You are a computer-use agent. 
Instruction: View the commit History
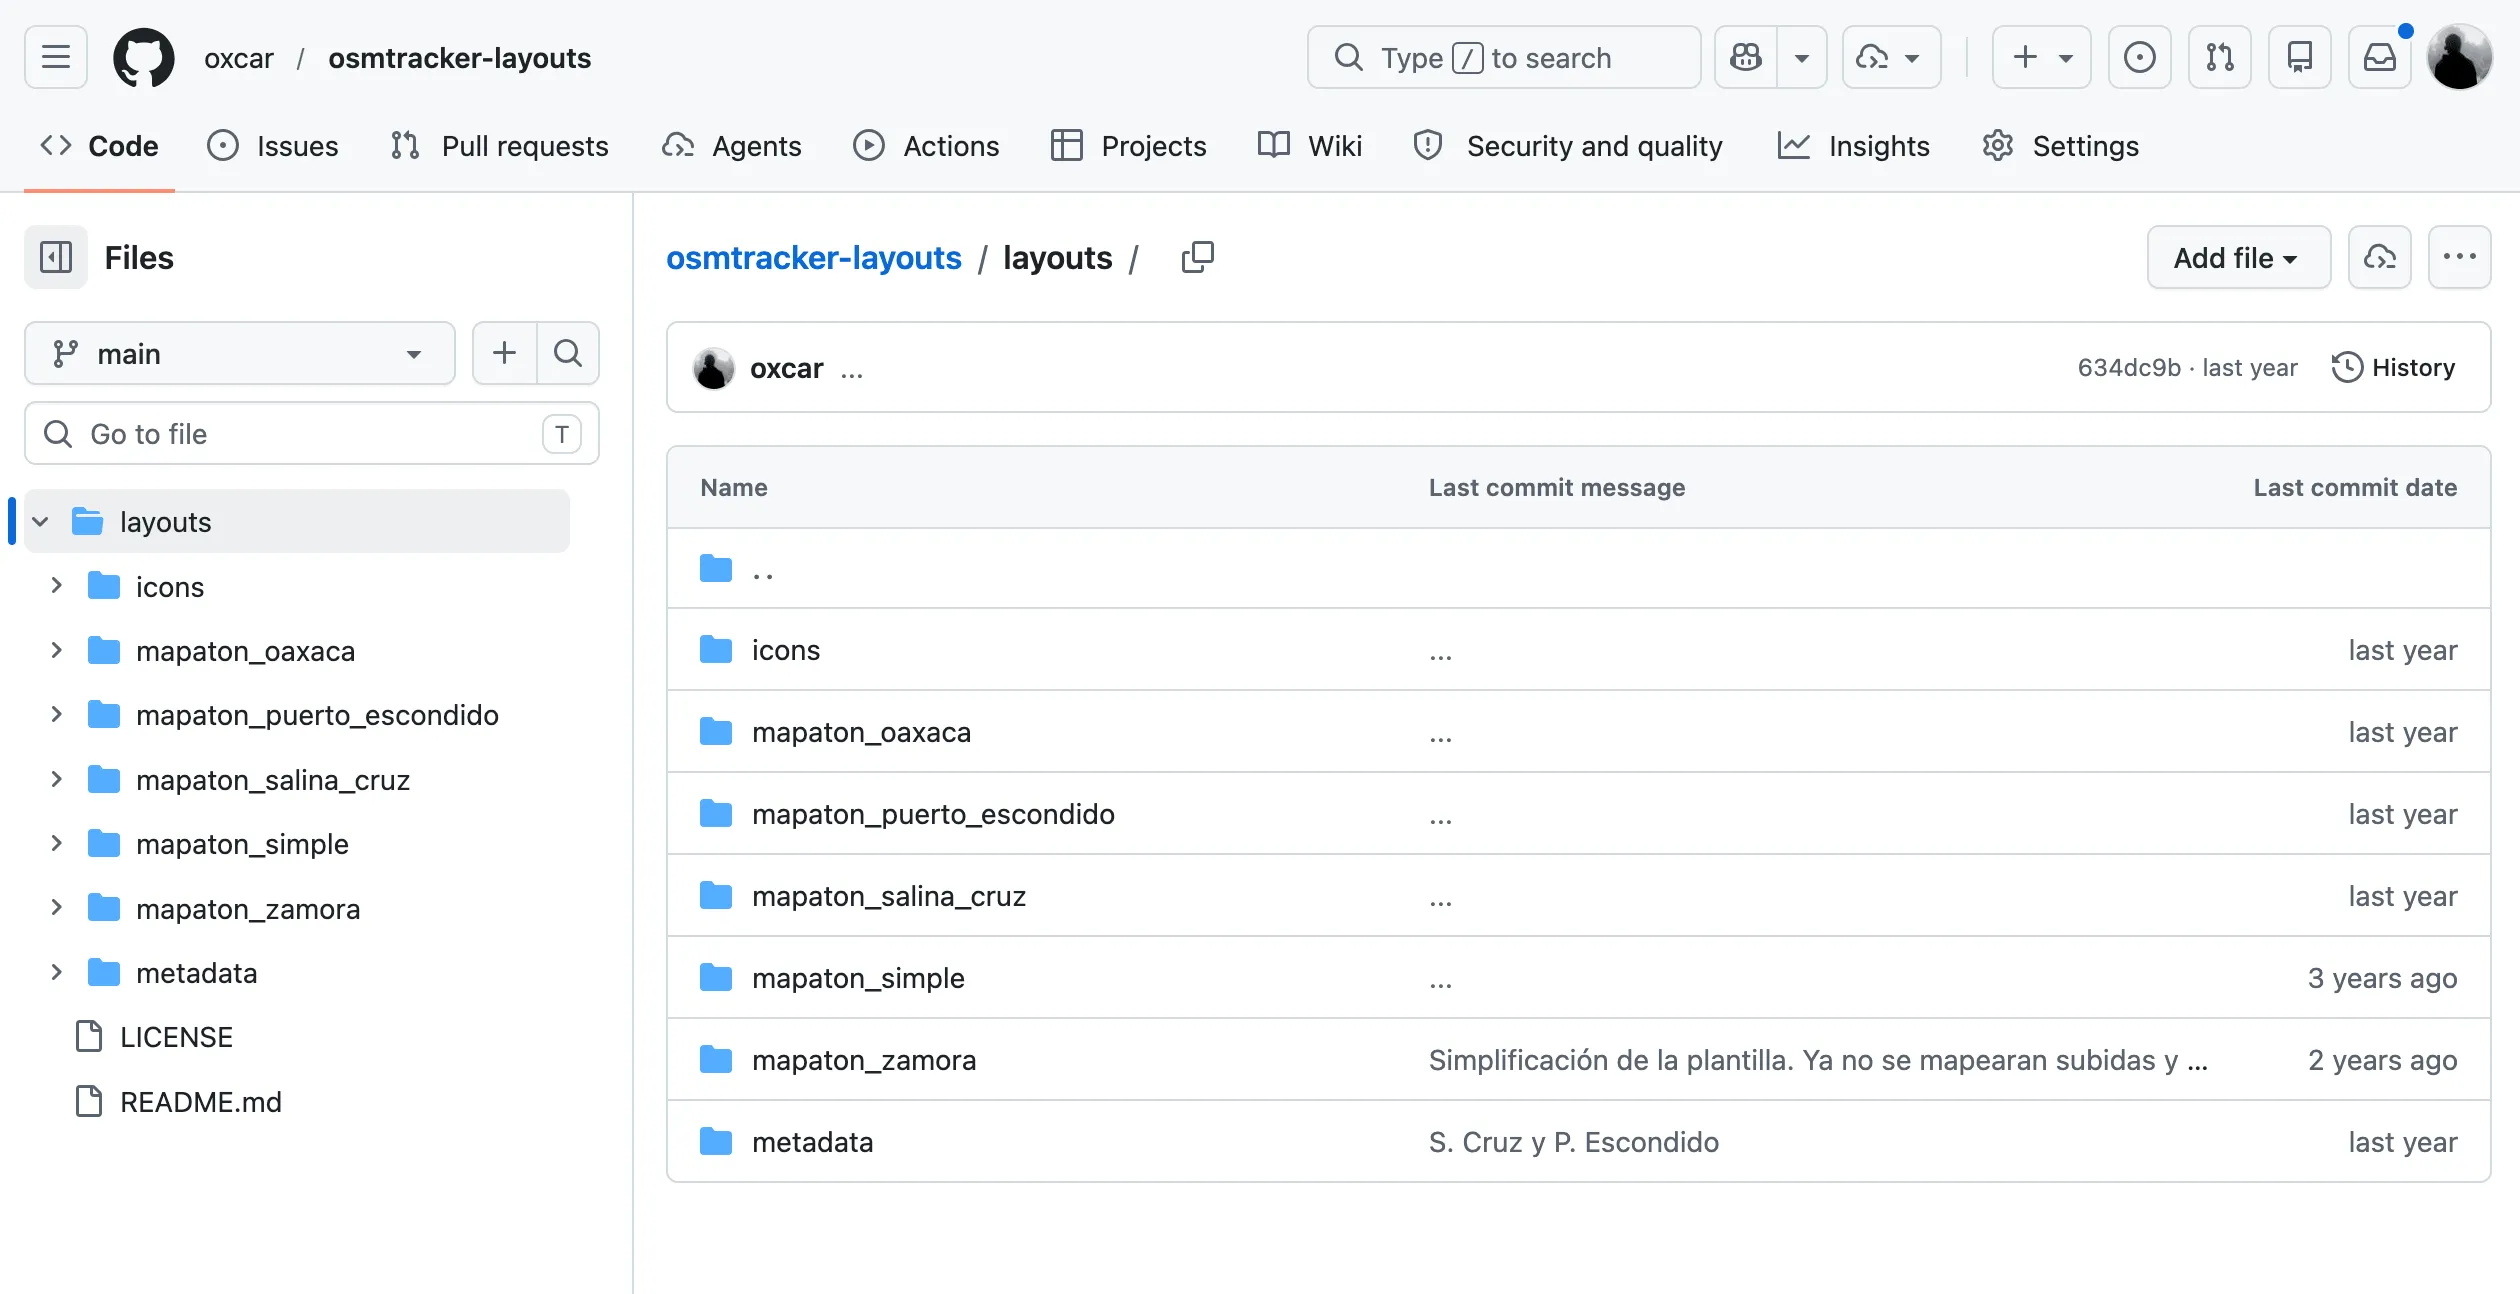2393,367
